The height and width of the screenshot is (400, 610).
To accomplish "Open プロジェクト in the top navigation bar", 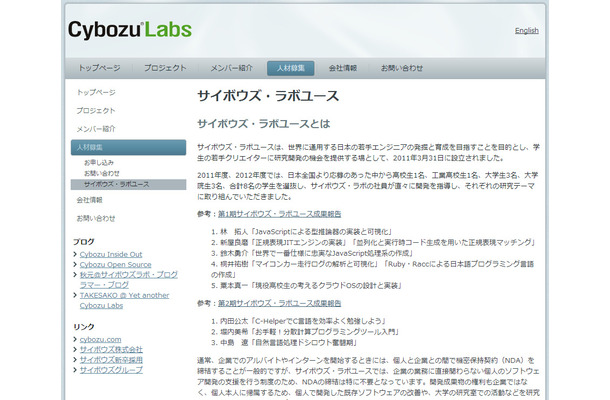I will click(165, 68).
